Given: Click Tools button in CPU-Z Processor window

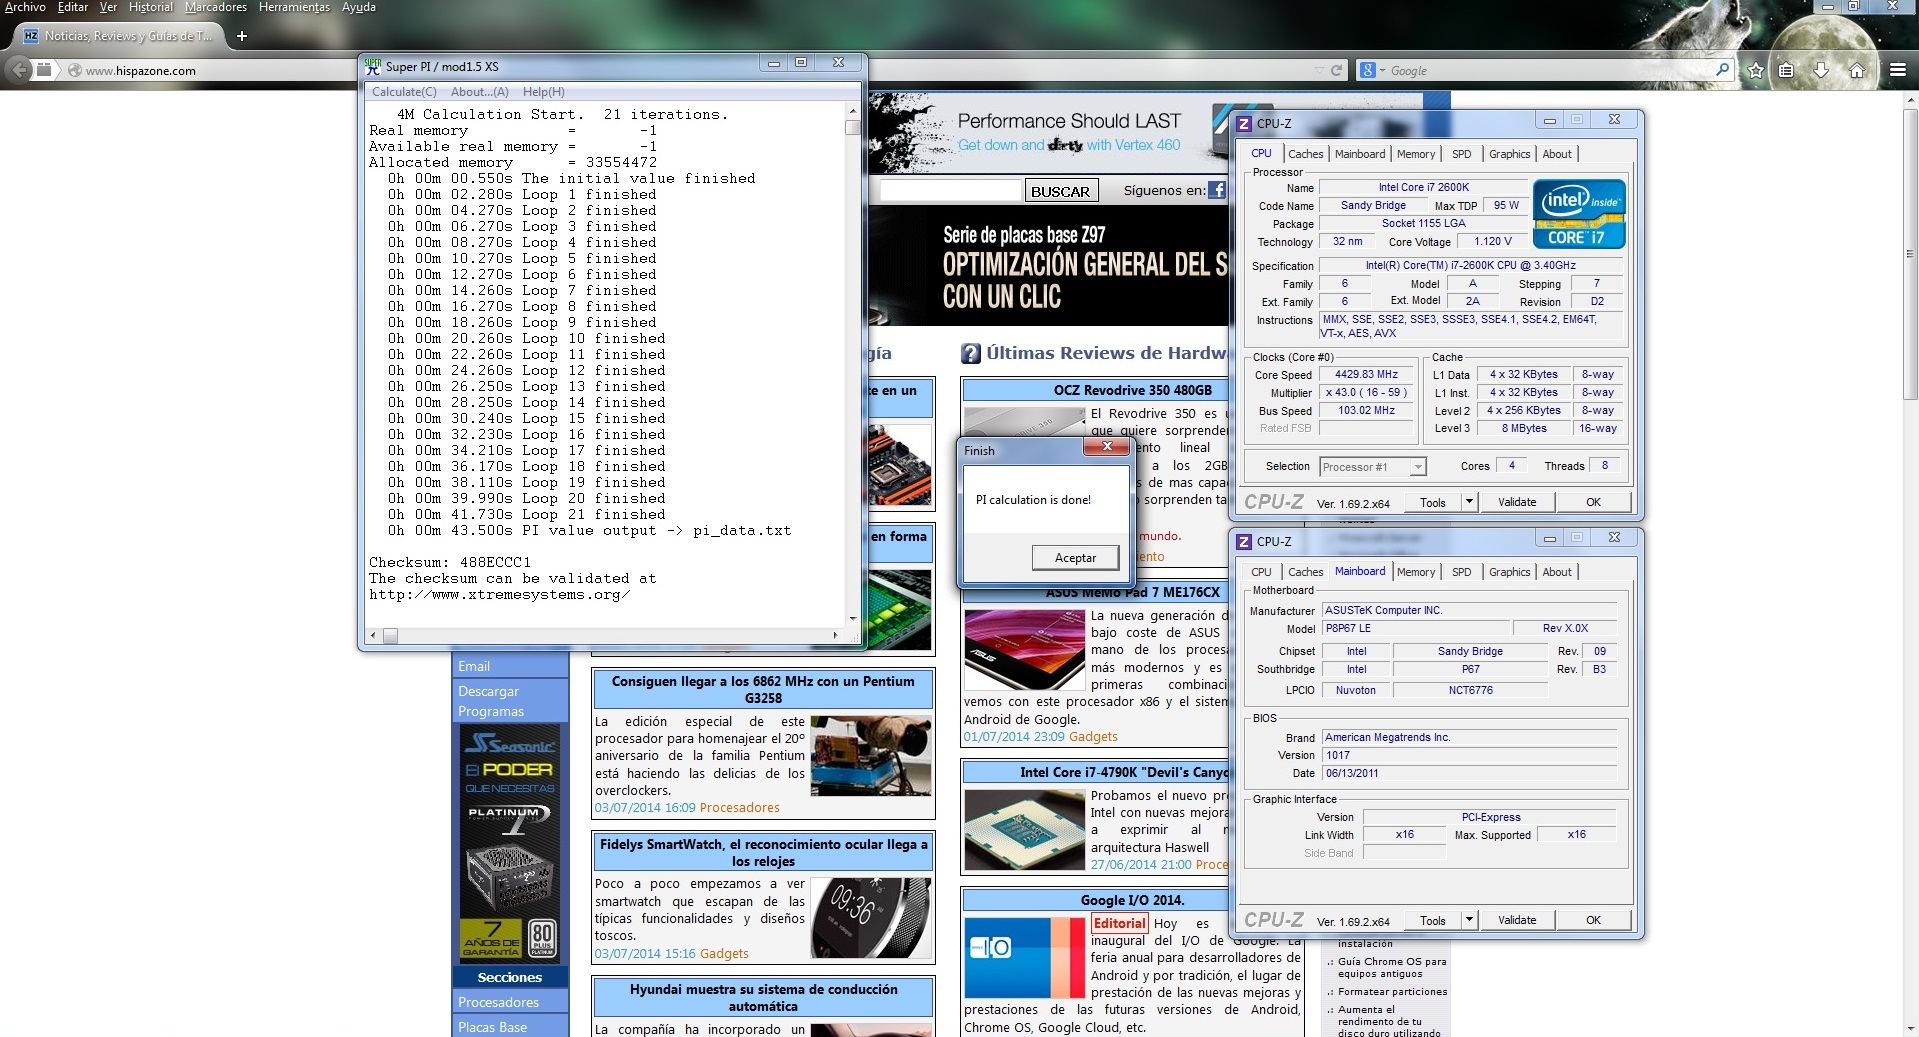Looking at the screenshot, I should tap(1432, 502).
